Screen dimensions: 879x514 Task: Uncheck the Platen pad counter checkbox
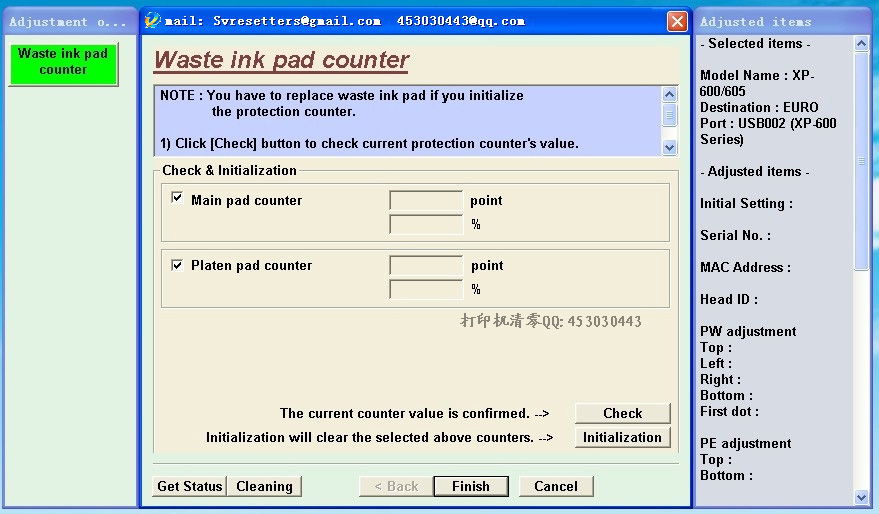click(177, 265)
